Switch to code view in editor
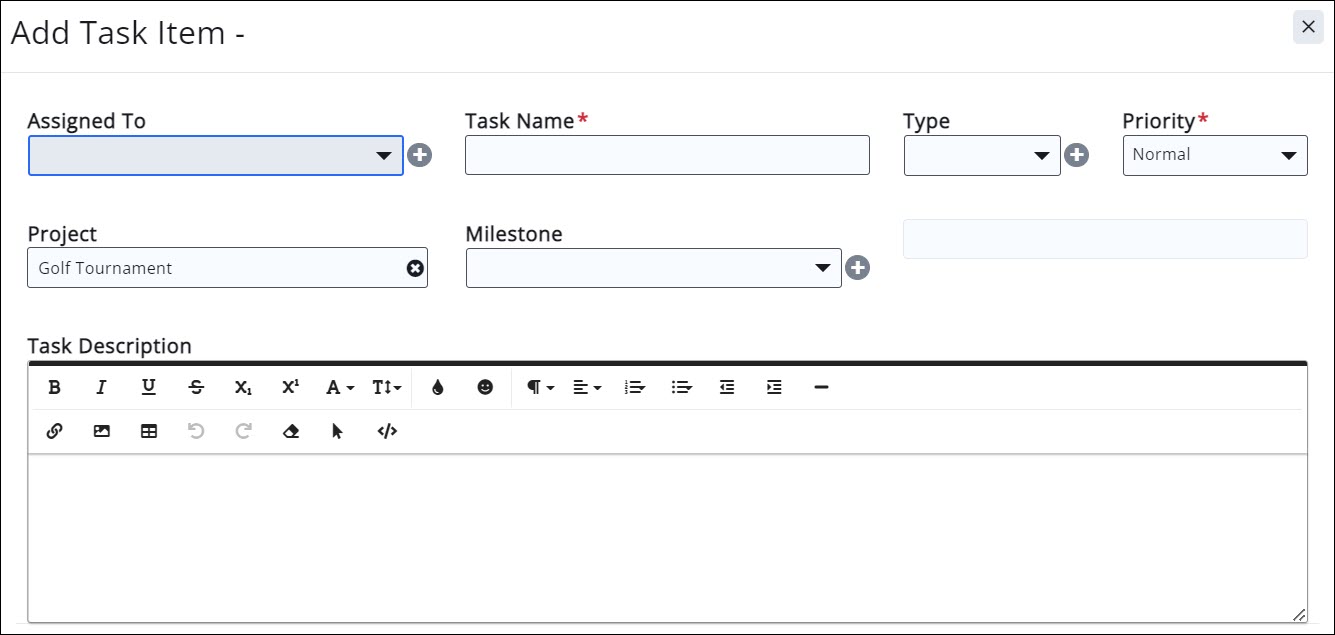Viewport: 1335px width, 635px height. 387,432
